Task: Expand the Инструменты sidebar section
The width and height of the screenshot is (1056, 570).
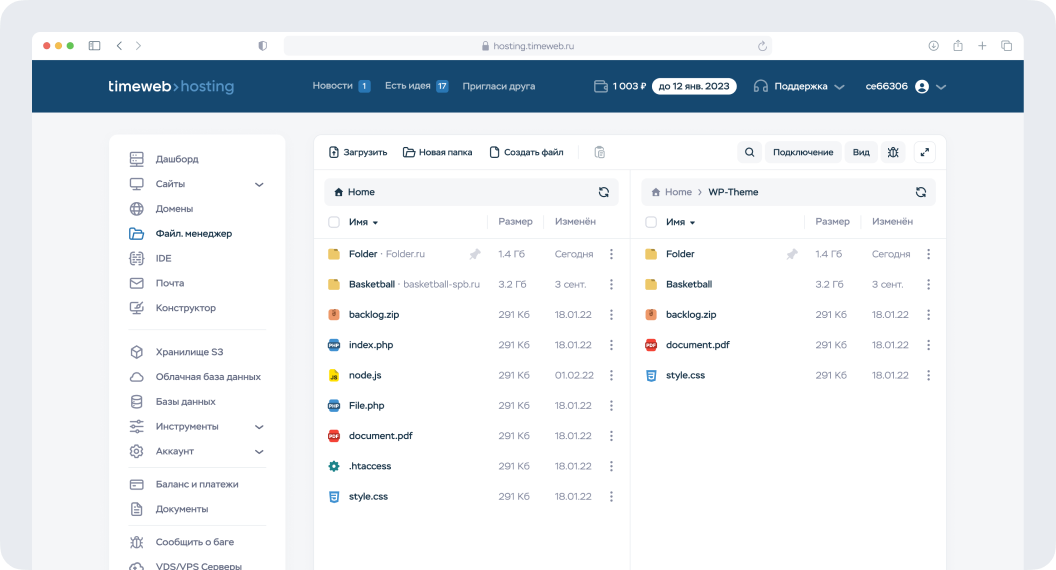Action: click(x=259, y=426)
